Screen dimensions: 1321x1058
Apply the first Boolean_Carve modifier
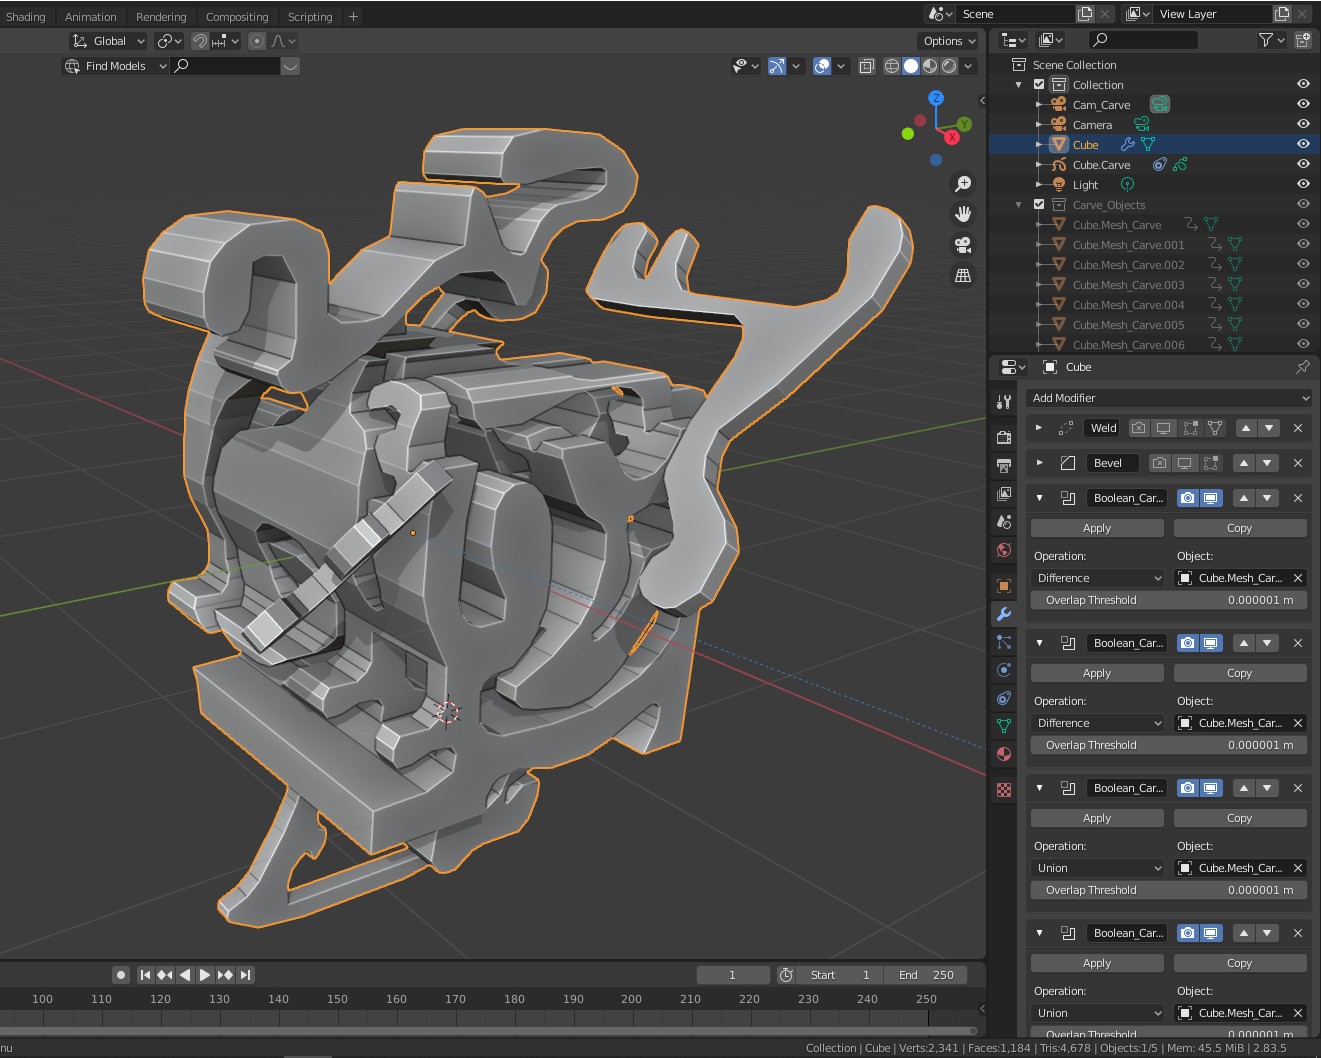click(1097, 528)
